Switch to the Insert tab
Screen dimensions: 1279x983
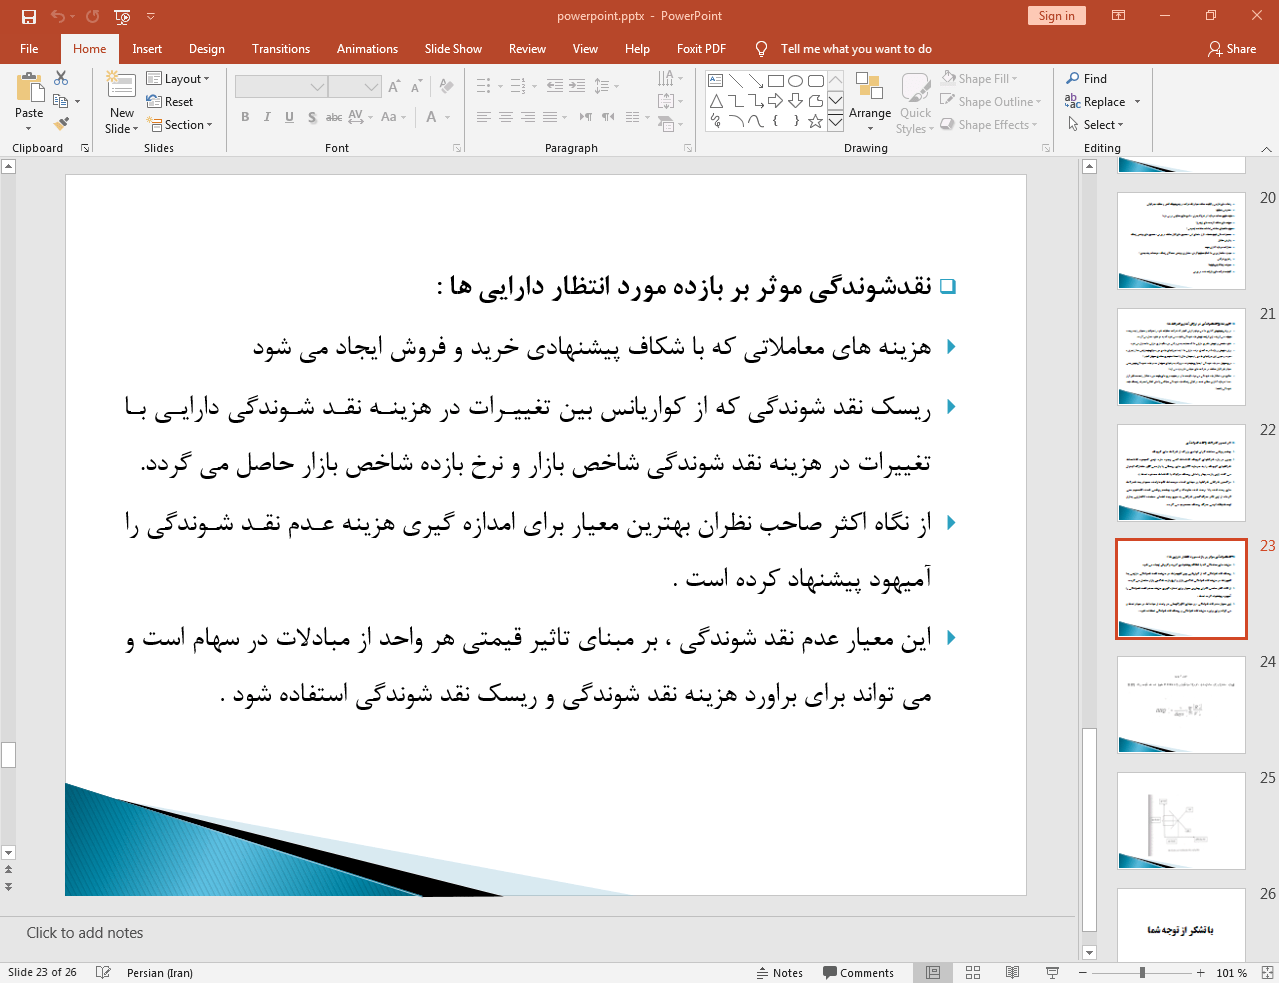pyautogui.click(x=147, y=48)
